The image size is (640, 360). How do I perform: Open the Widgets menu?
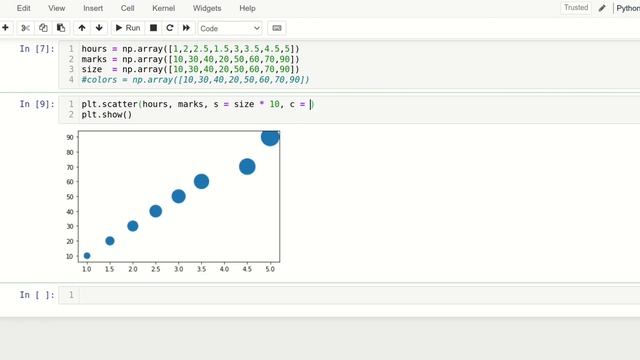tap(207, 8)
